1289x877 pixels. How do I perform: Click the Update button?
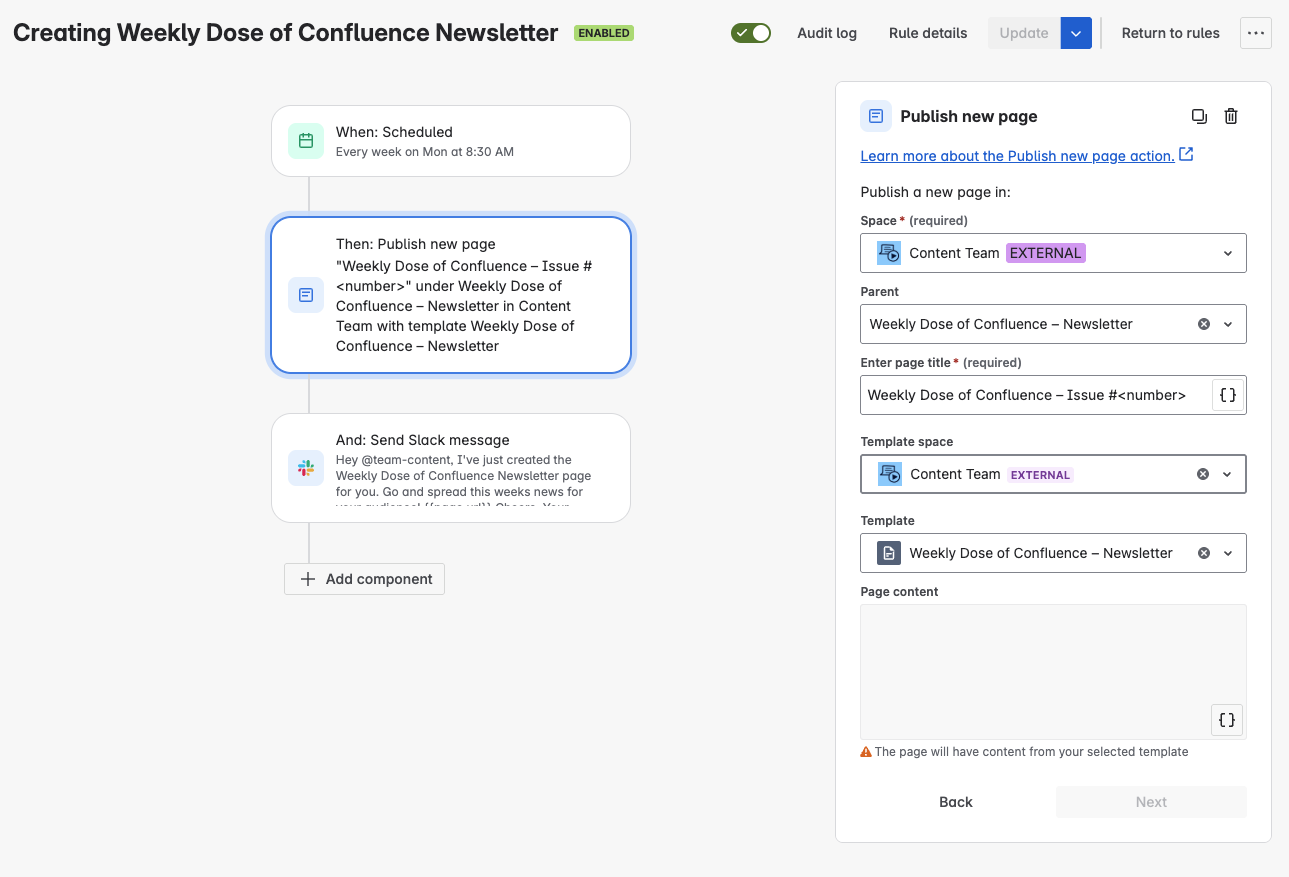tap(1024, 33)
